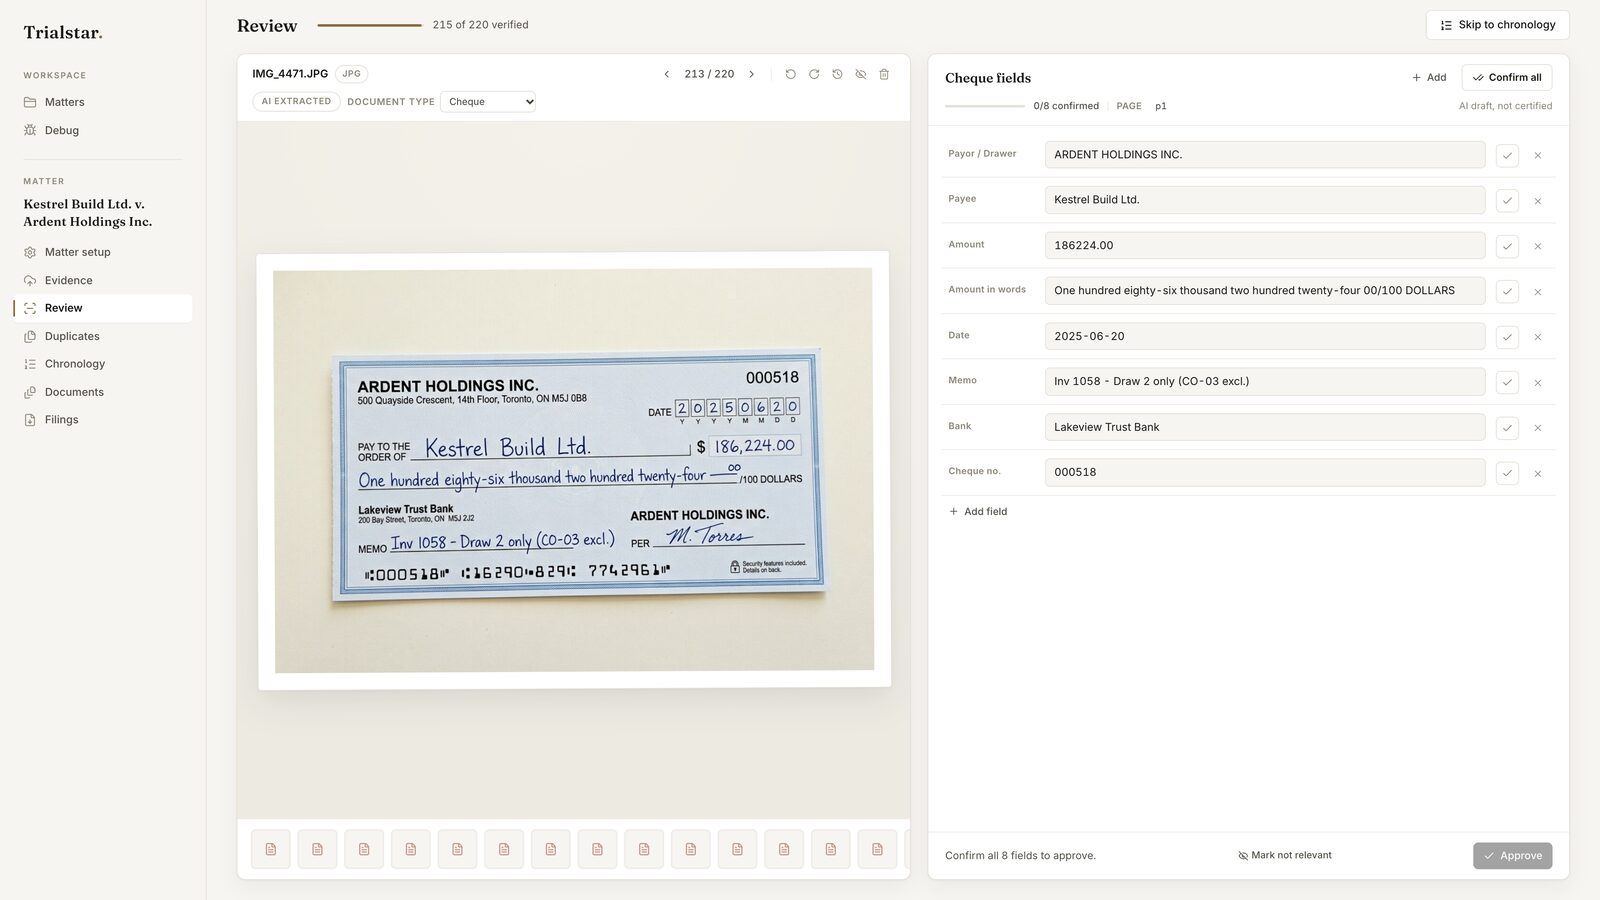Confirm the Cheque no. field checkmark
1600x900 pixels.
[x=1507, y=473]
